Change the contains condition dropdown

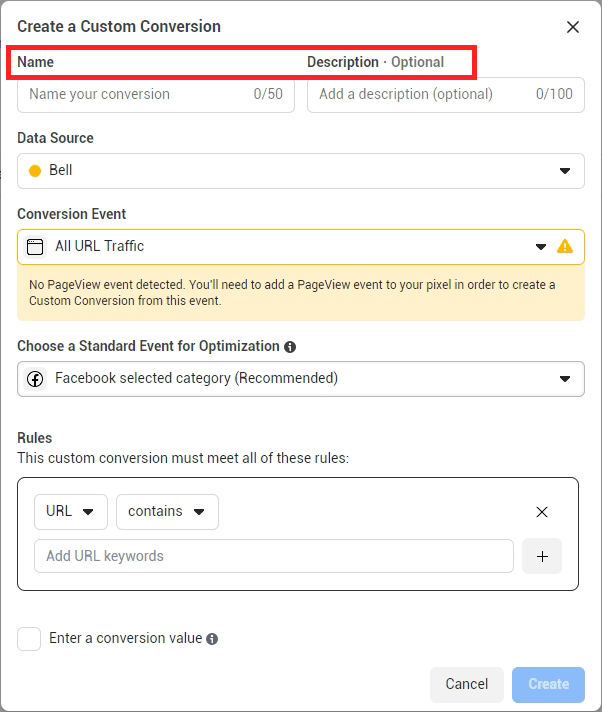(167, 512)
